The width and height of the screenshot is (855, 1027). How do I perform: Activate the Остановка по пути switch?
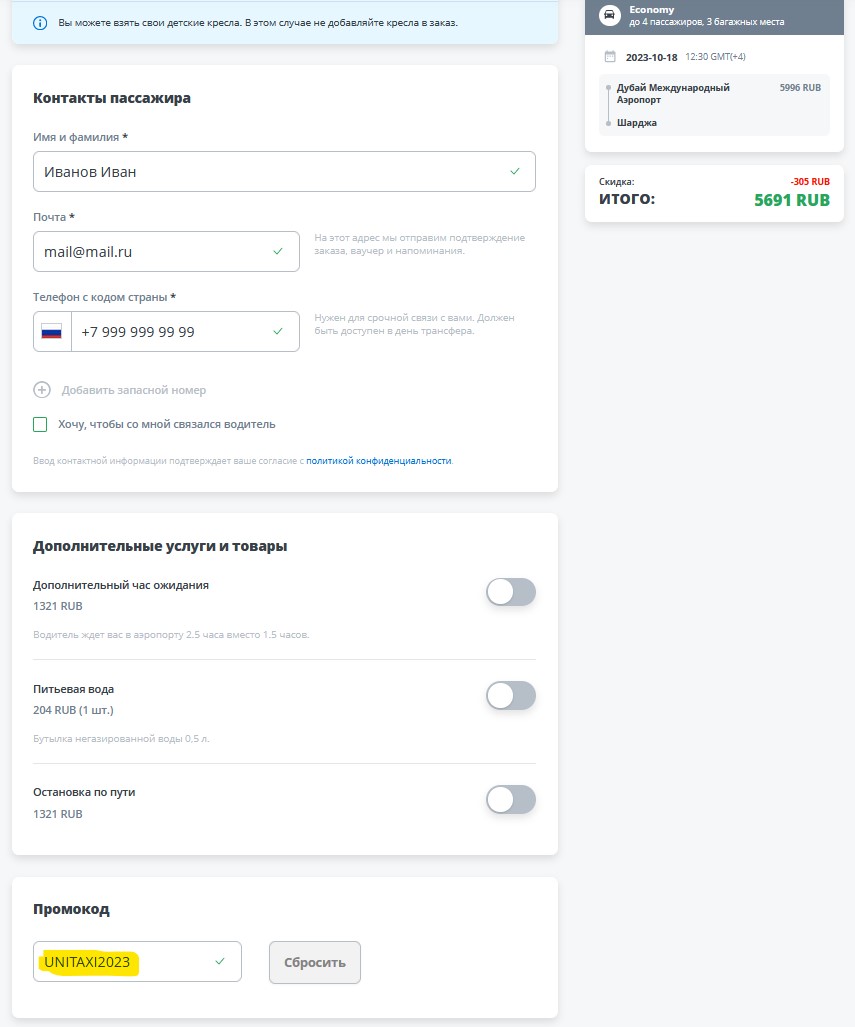tap(510, 799)
